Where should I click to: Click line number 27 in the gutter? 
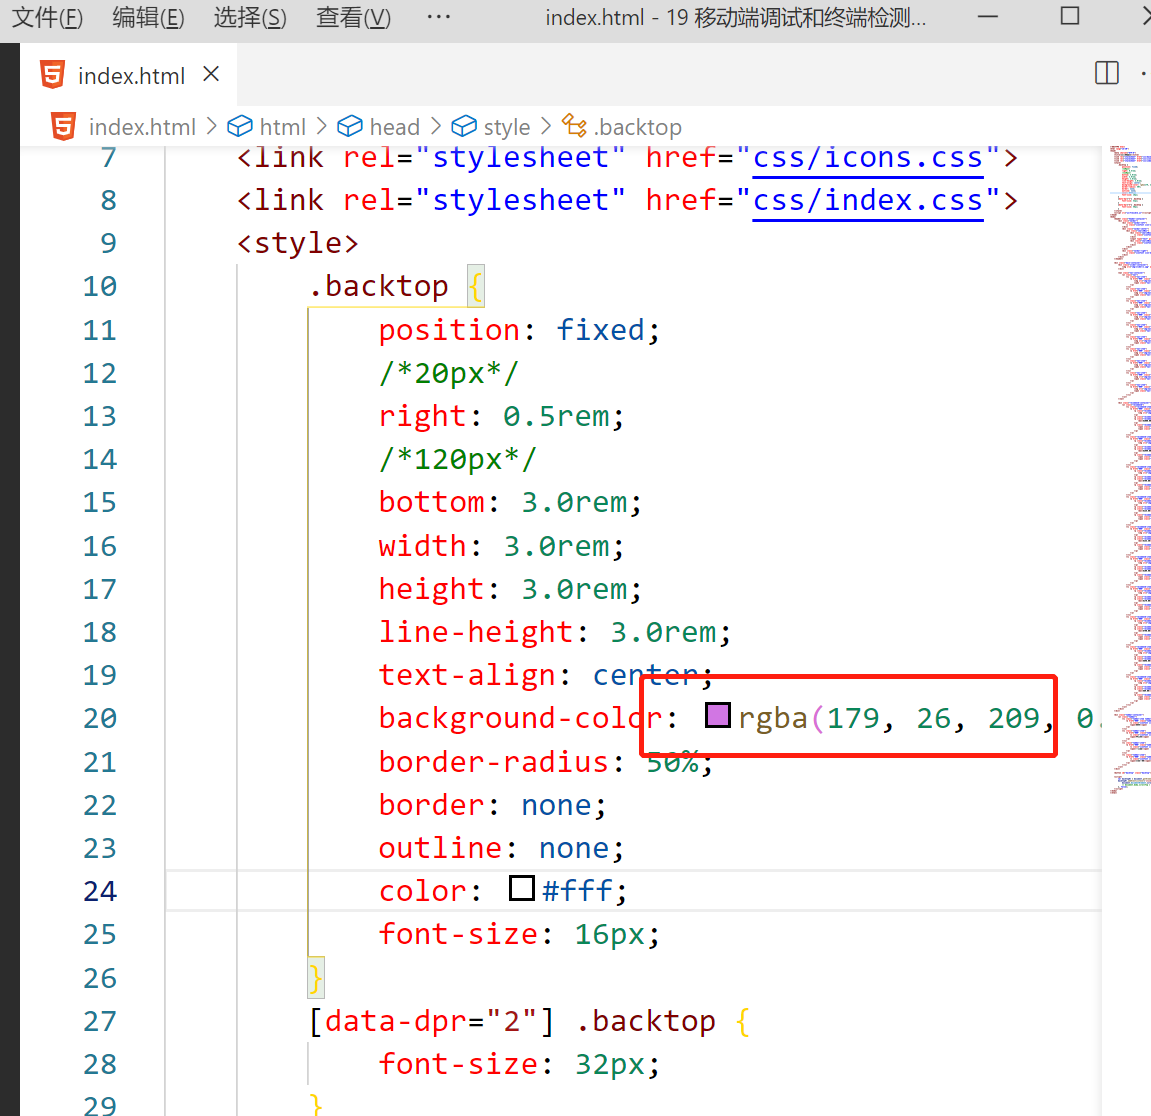click(100, 1021)
